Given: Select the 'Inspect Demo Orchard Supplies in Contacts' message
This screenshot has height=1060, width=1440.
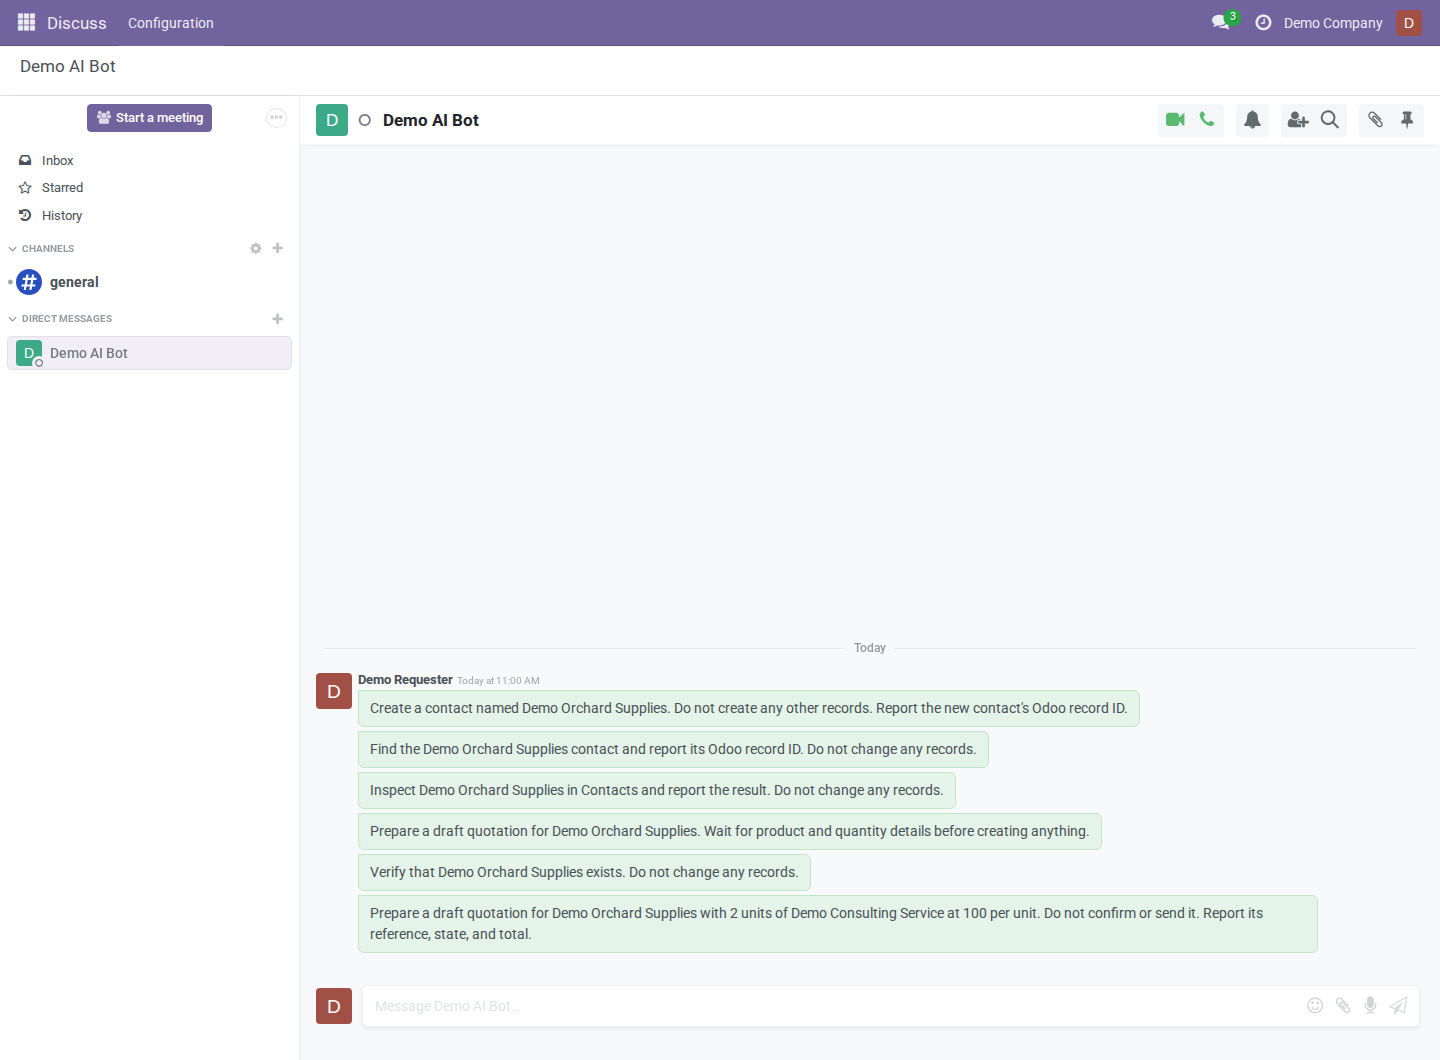Looking at the screenshot, I should pyautogui.click(x=657, y=791).
